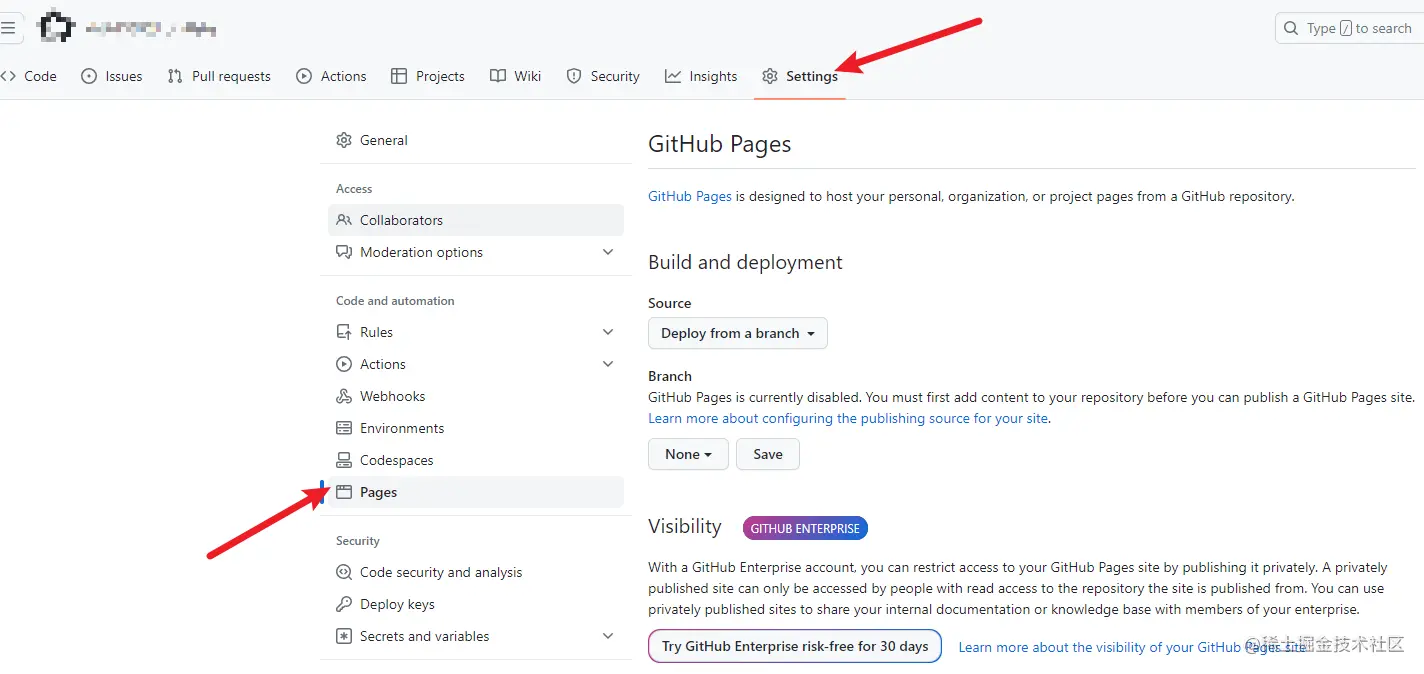
Task: Click Try GitHub Enterprise risk-free button
Action: pos(795,646)
